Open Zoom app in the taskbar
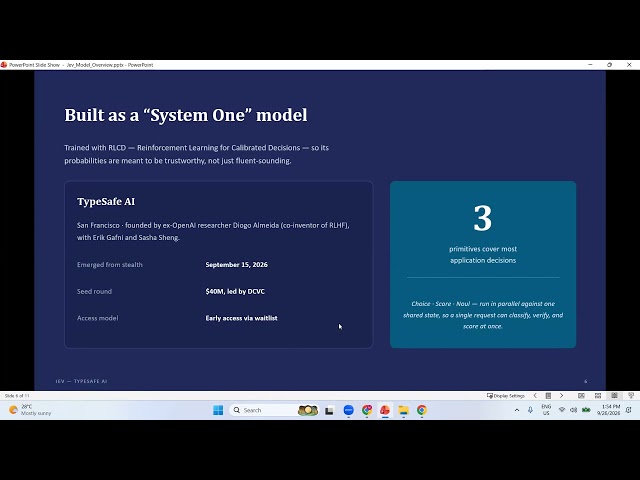 point(348,410)
